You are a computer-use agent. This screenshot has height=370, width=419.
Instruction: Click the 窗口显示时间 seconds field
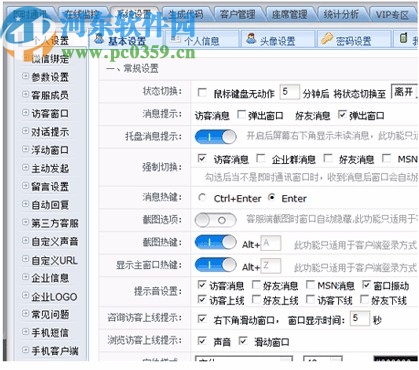pyautogui.click(x=360, y=319)
